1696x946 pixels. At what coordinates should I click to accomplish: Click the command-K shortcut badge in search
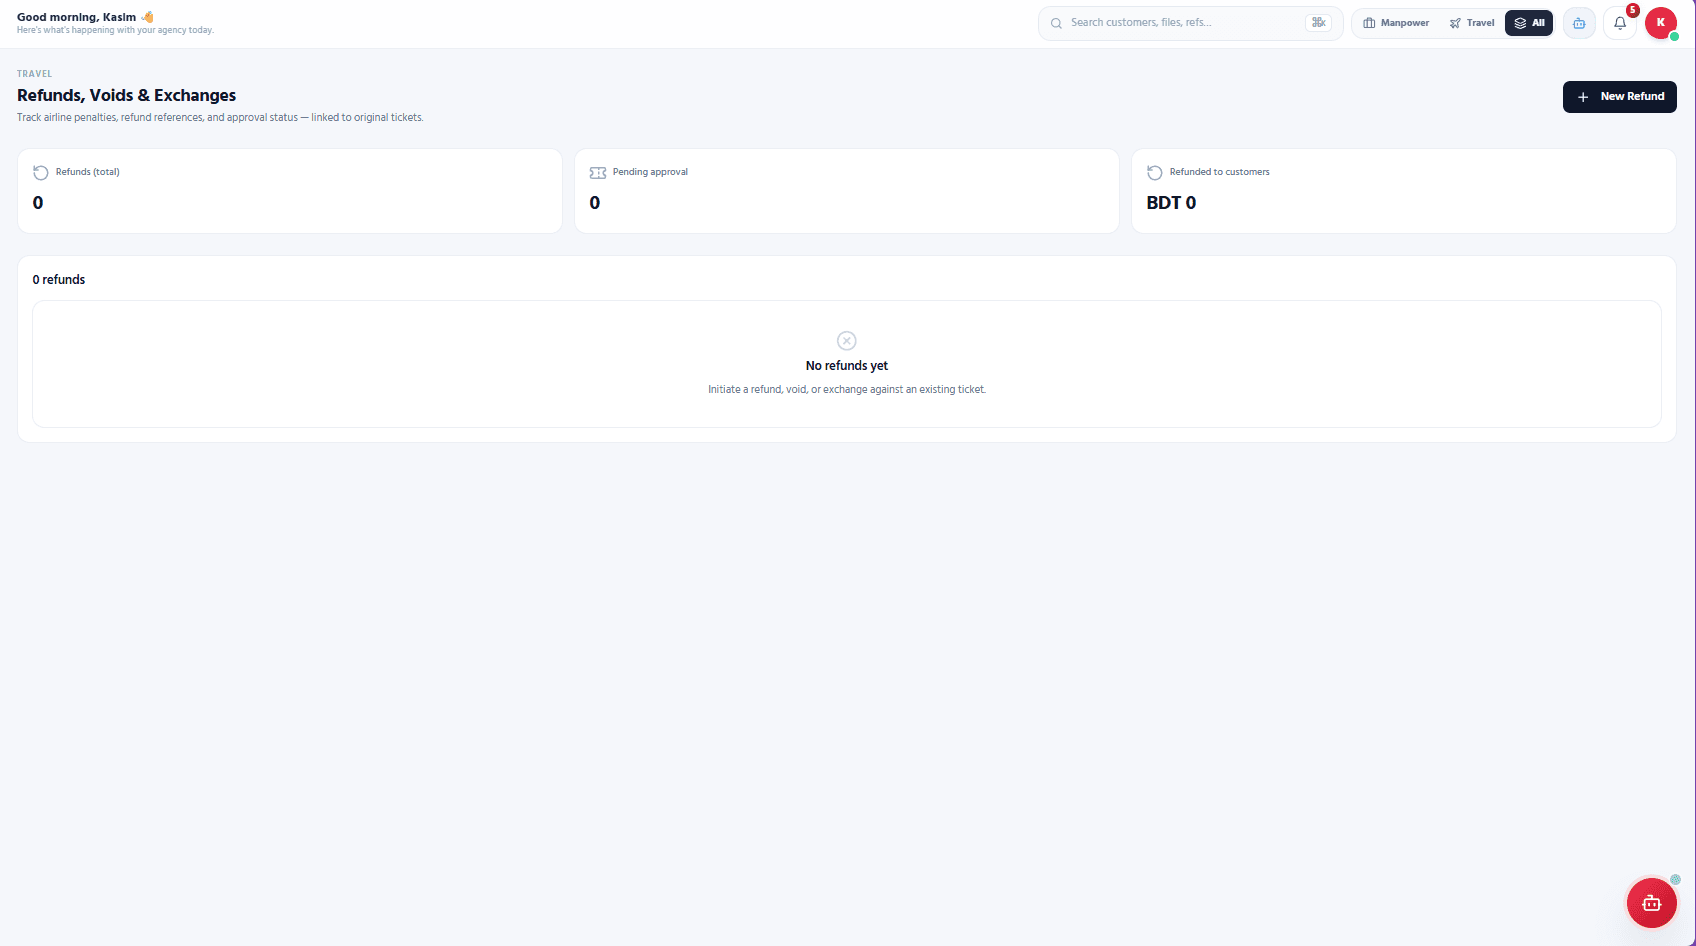coord(1318,23)
